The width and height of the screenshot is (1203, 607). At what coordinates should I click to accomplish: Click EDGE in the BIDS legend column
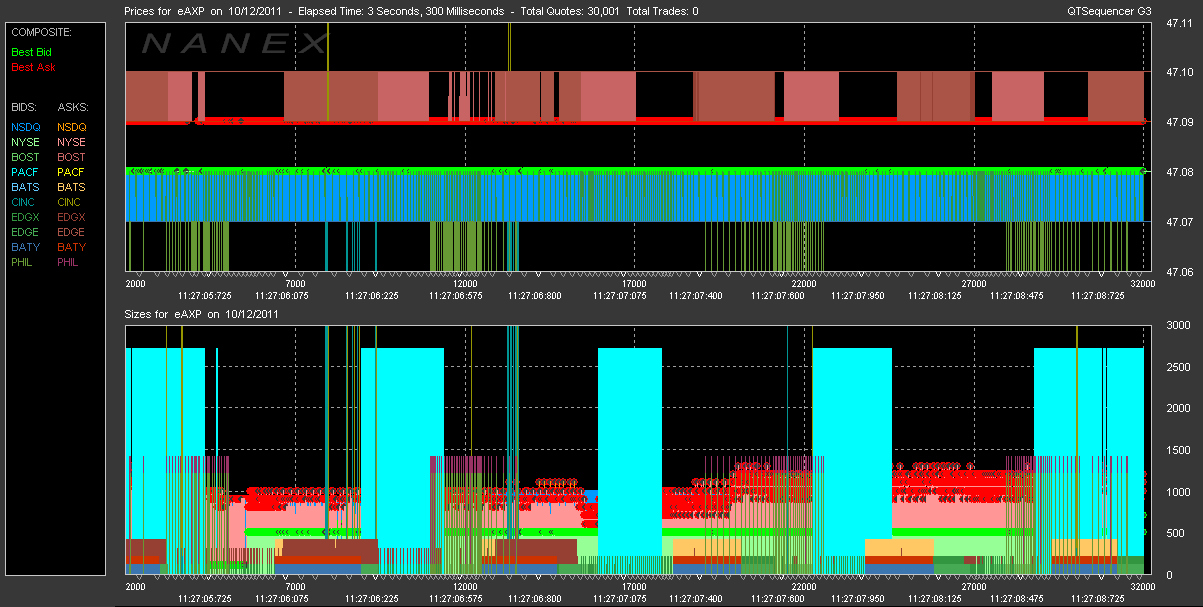[x=27, y=232]
